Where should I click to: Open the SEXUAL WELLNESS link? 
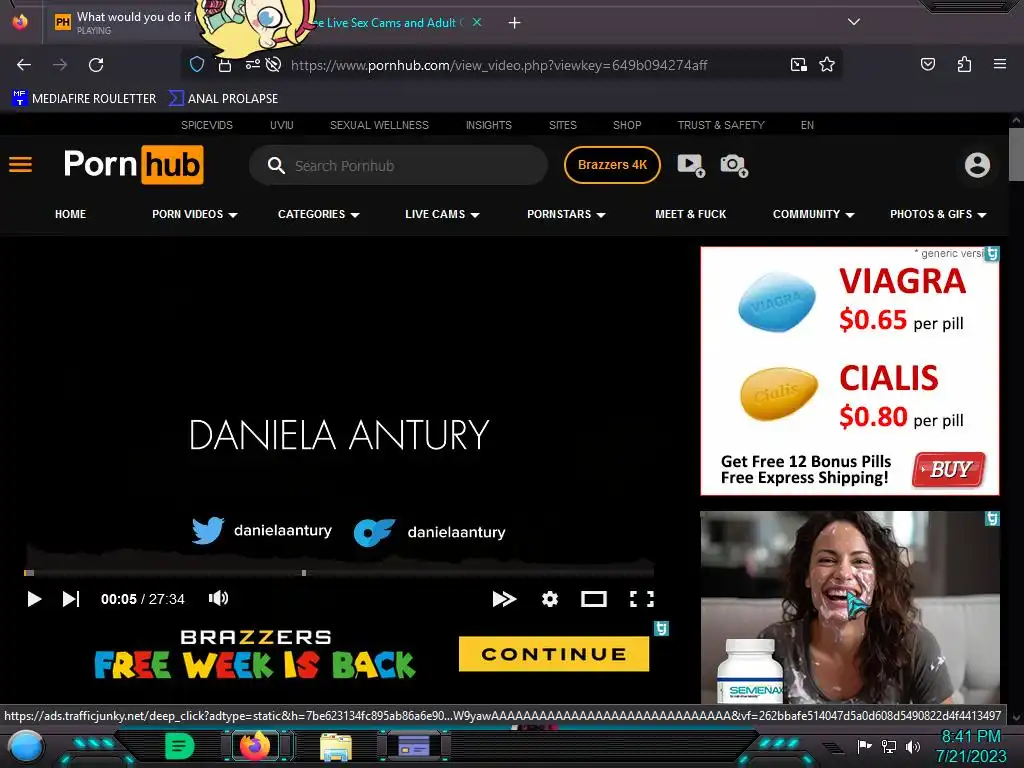click(x=379, y=125)
